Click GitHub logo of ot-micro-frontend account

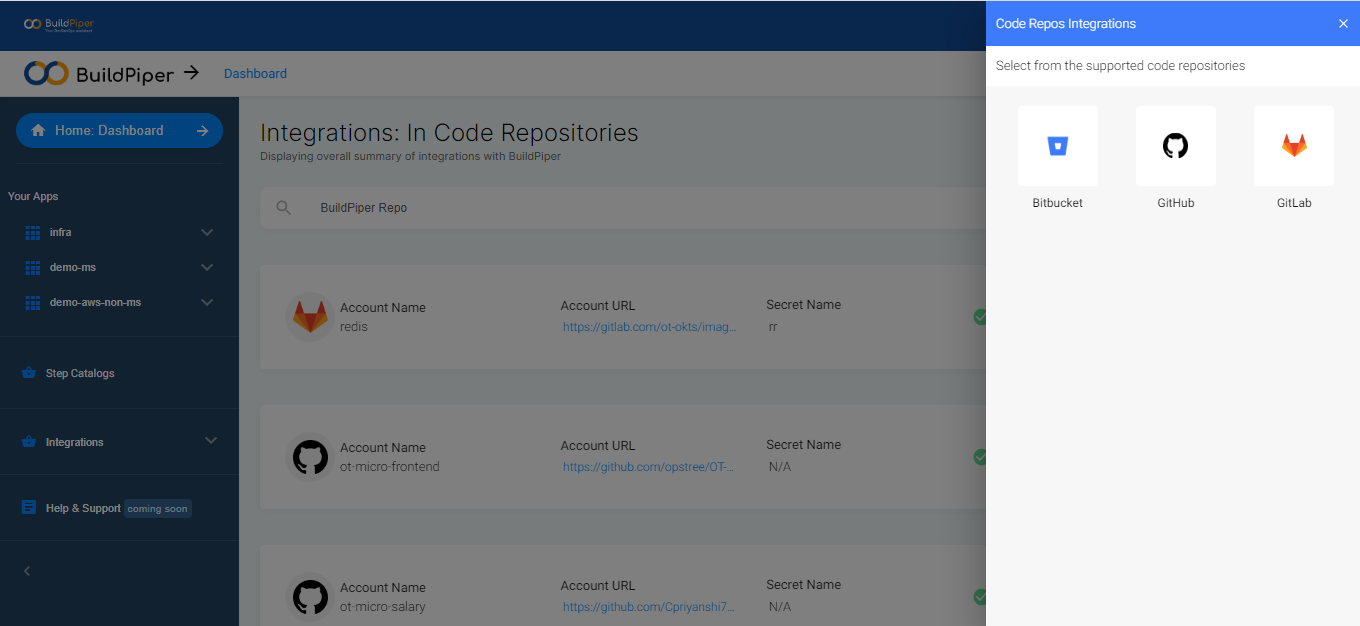point(310,457)
